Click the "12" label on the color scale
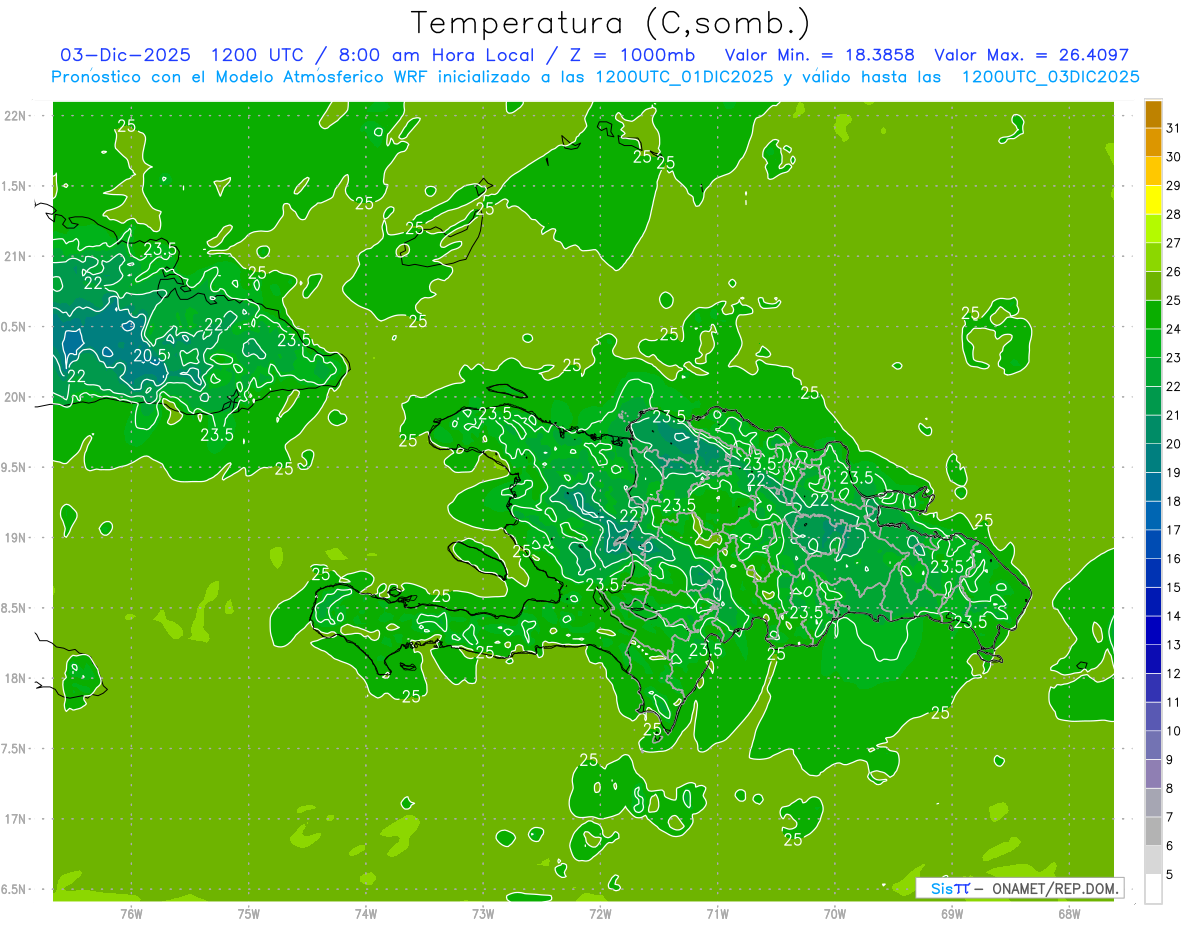 click(1173, 673)
